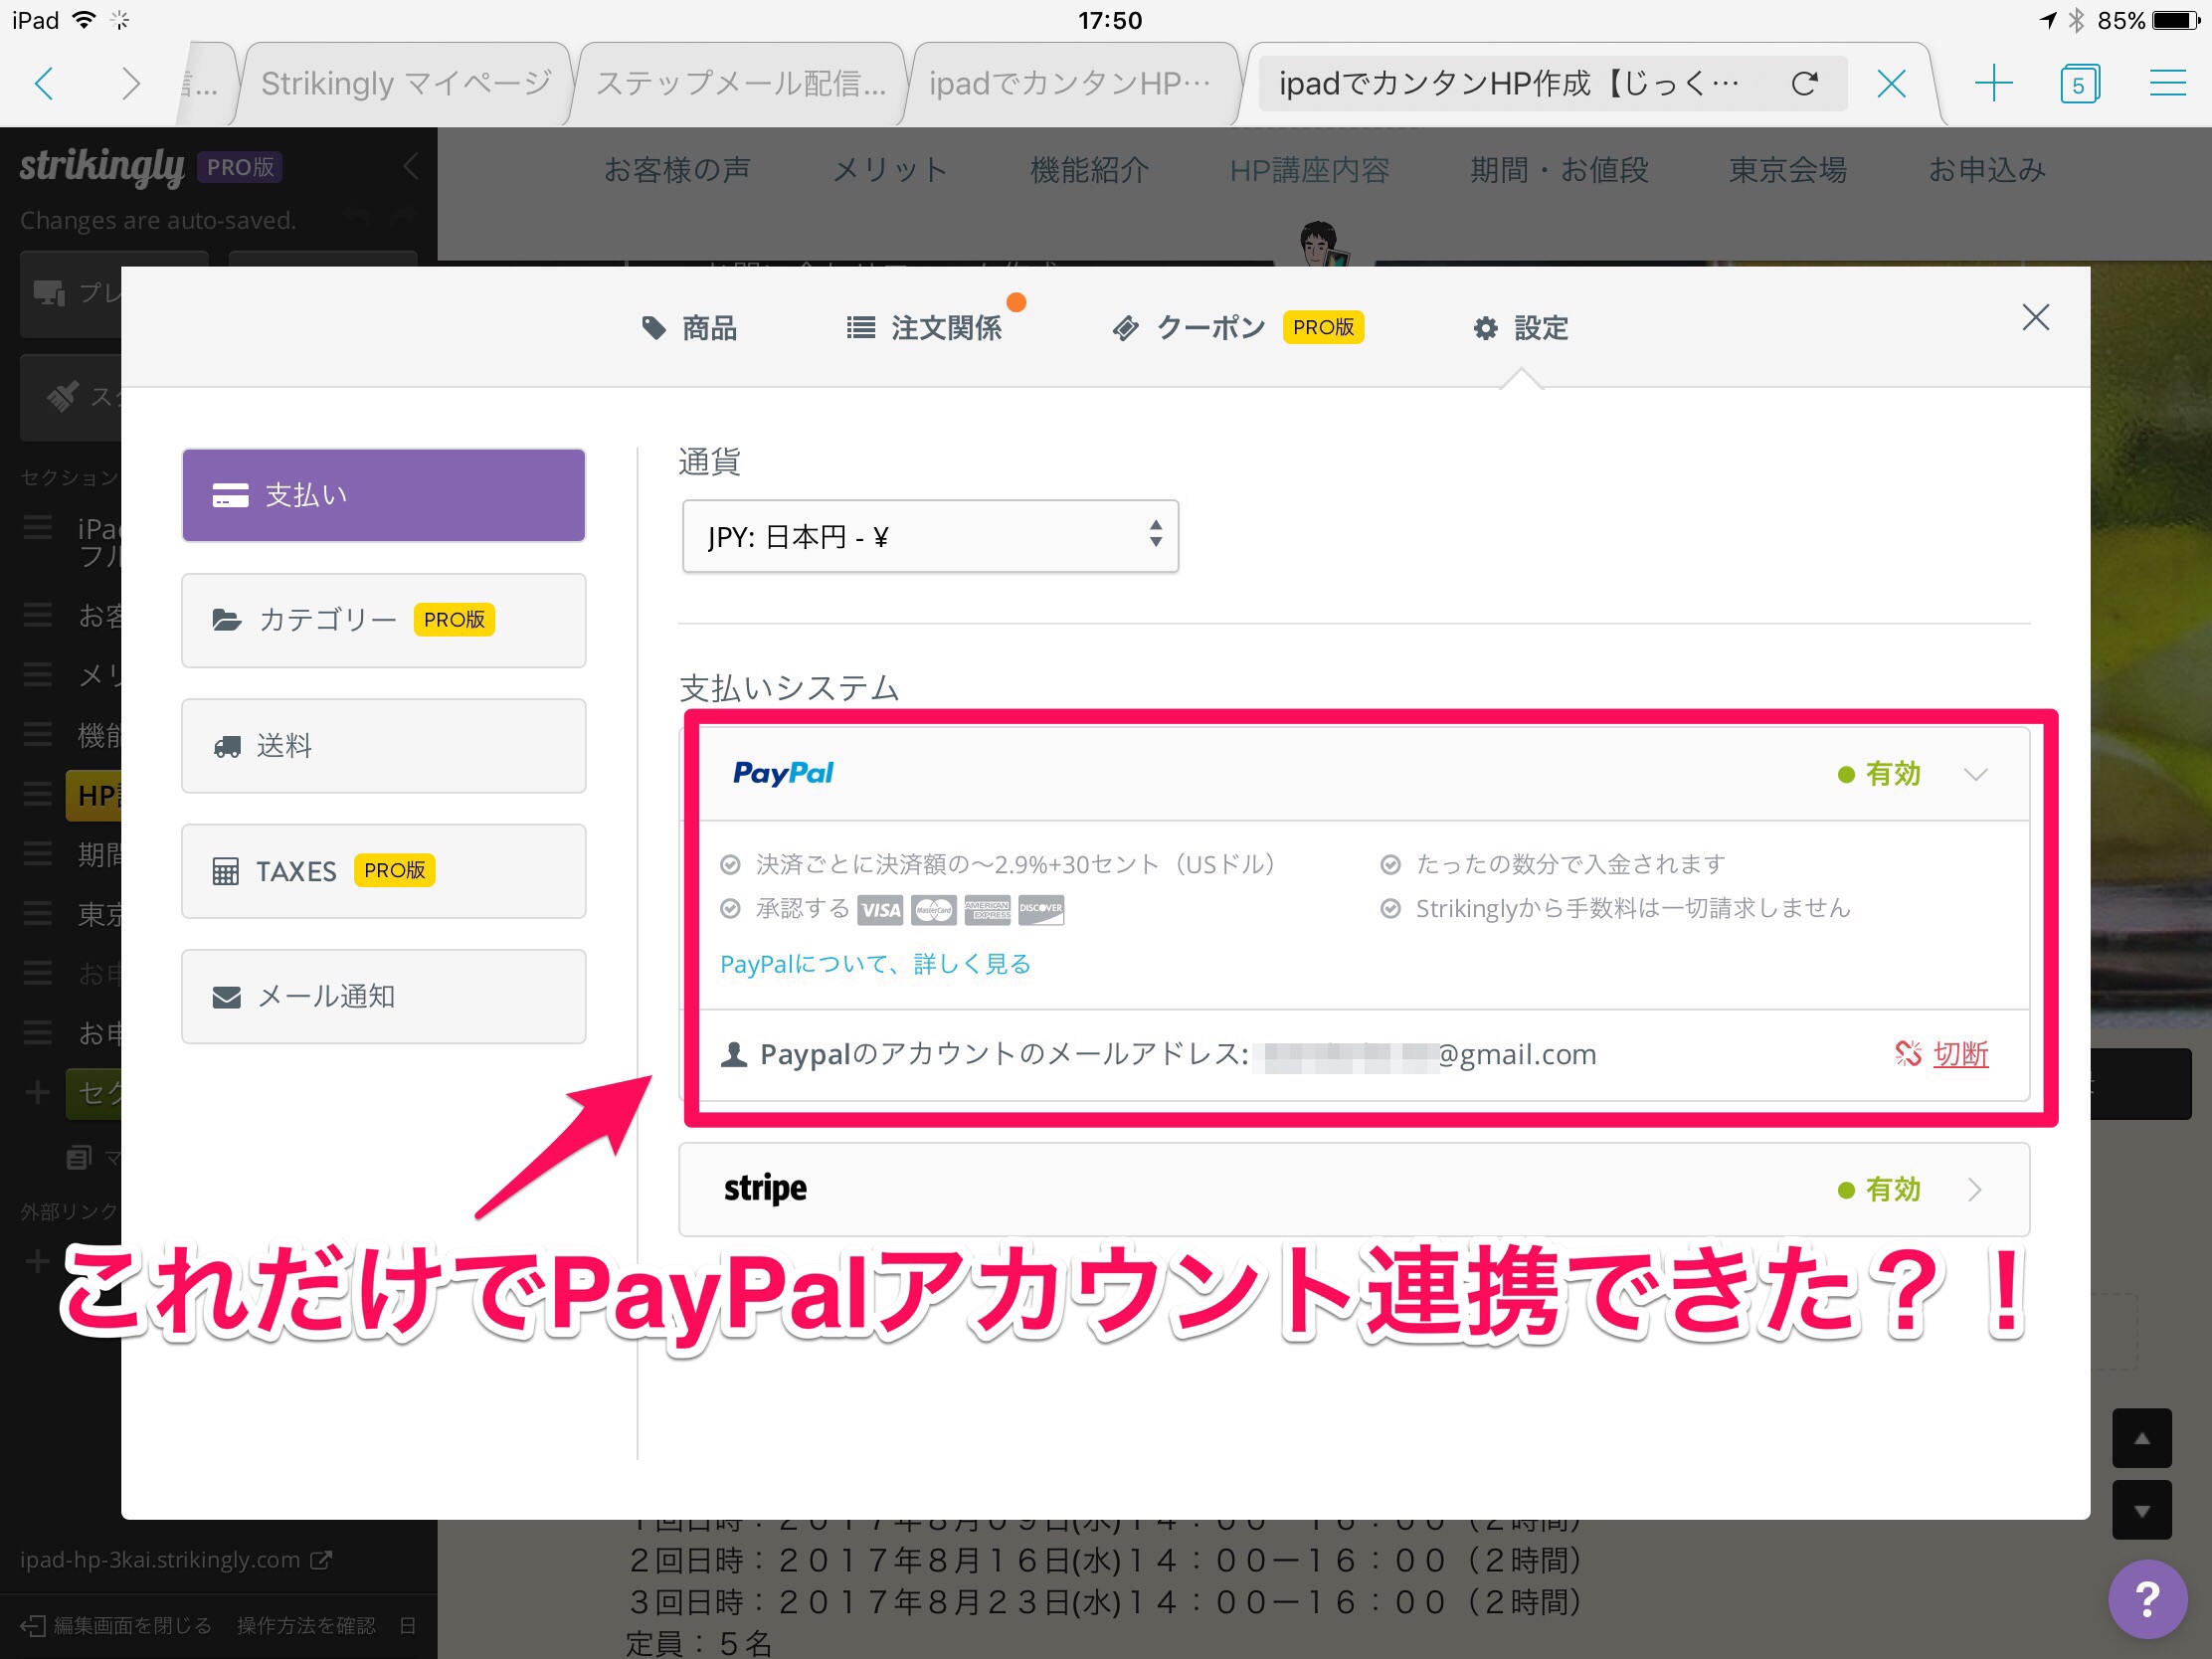Click the Visa card icon
2212x1659 pixels.
[x=880, y=910]
